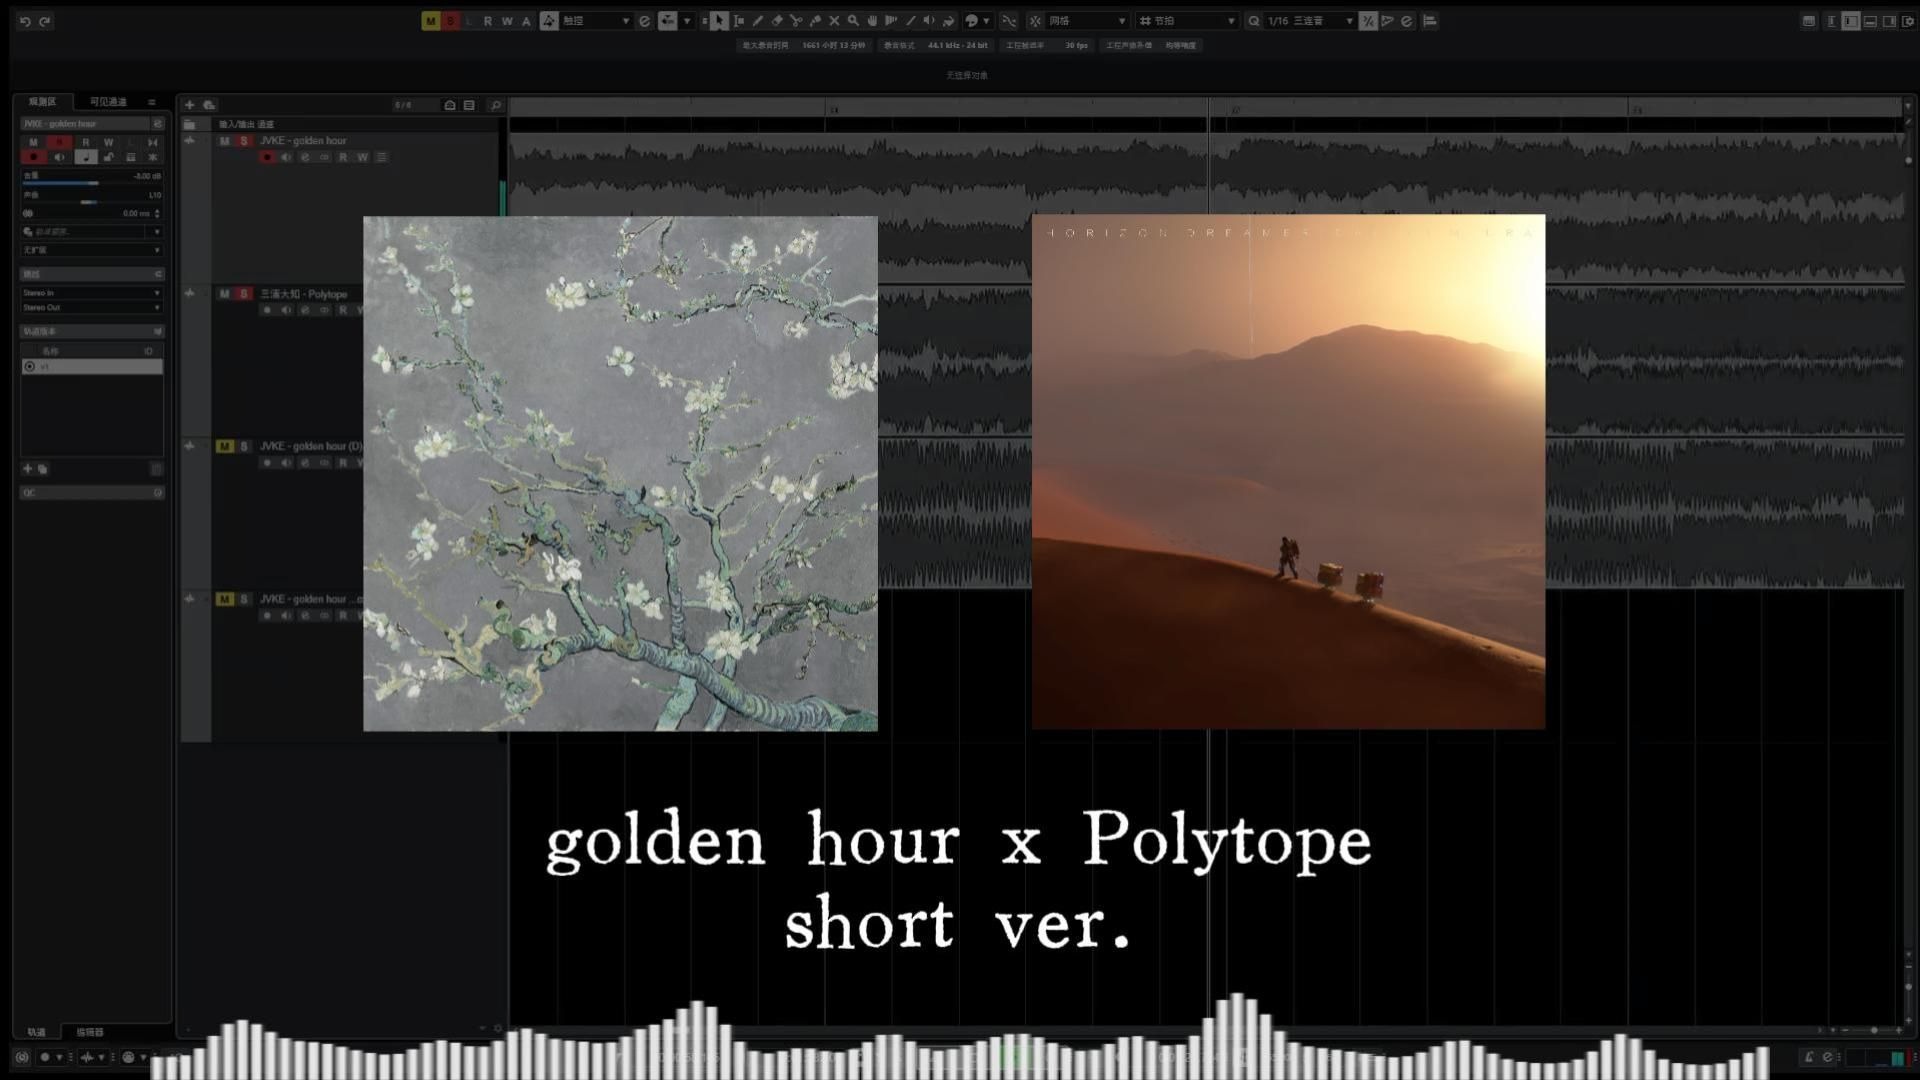
Task: Open the channel settings e button in toolbar
Action: [644, 21]
